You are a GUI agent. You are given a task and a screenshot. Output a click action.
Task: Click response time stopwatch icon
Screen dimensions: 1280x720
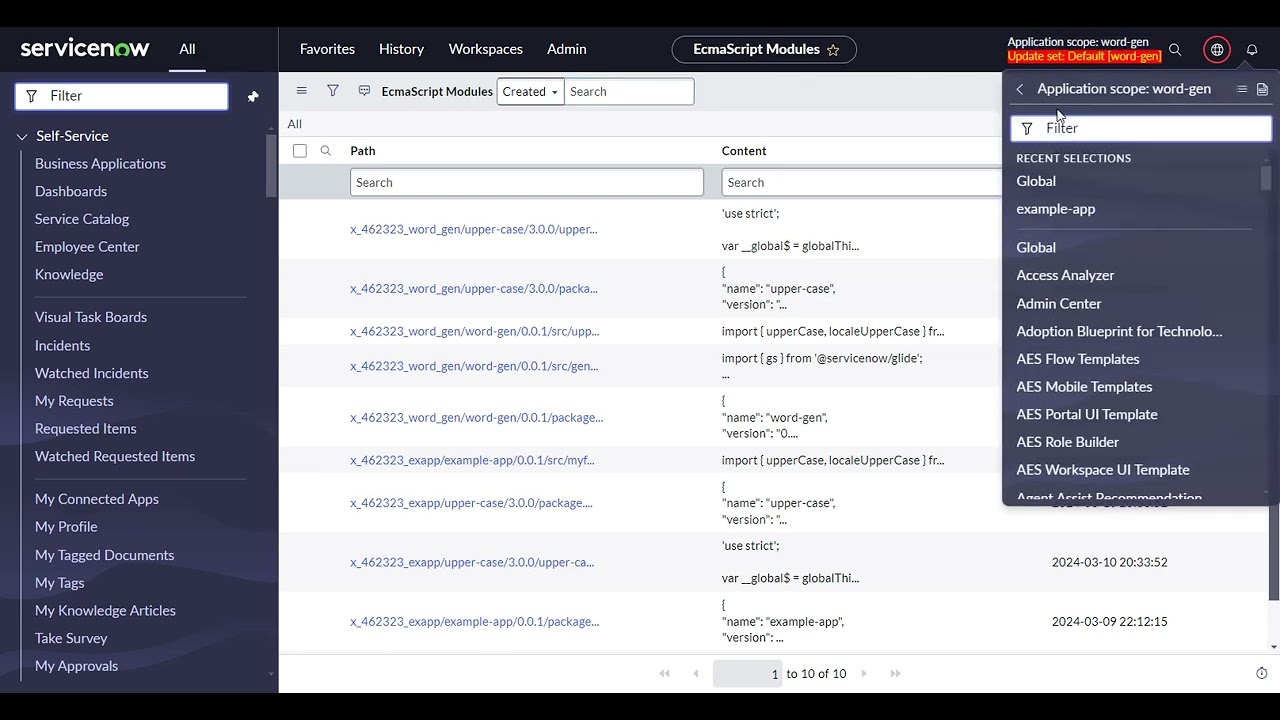[1262, 674]
